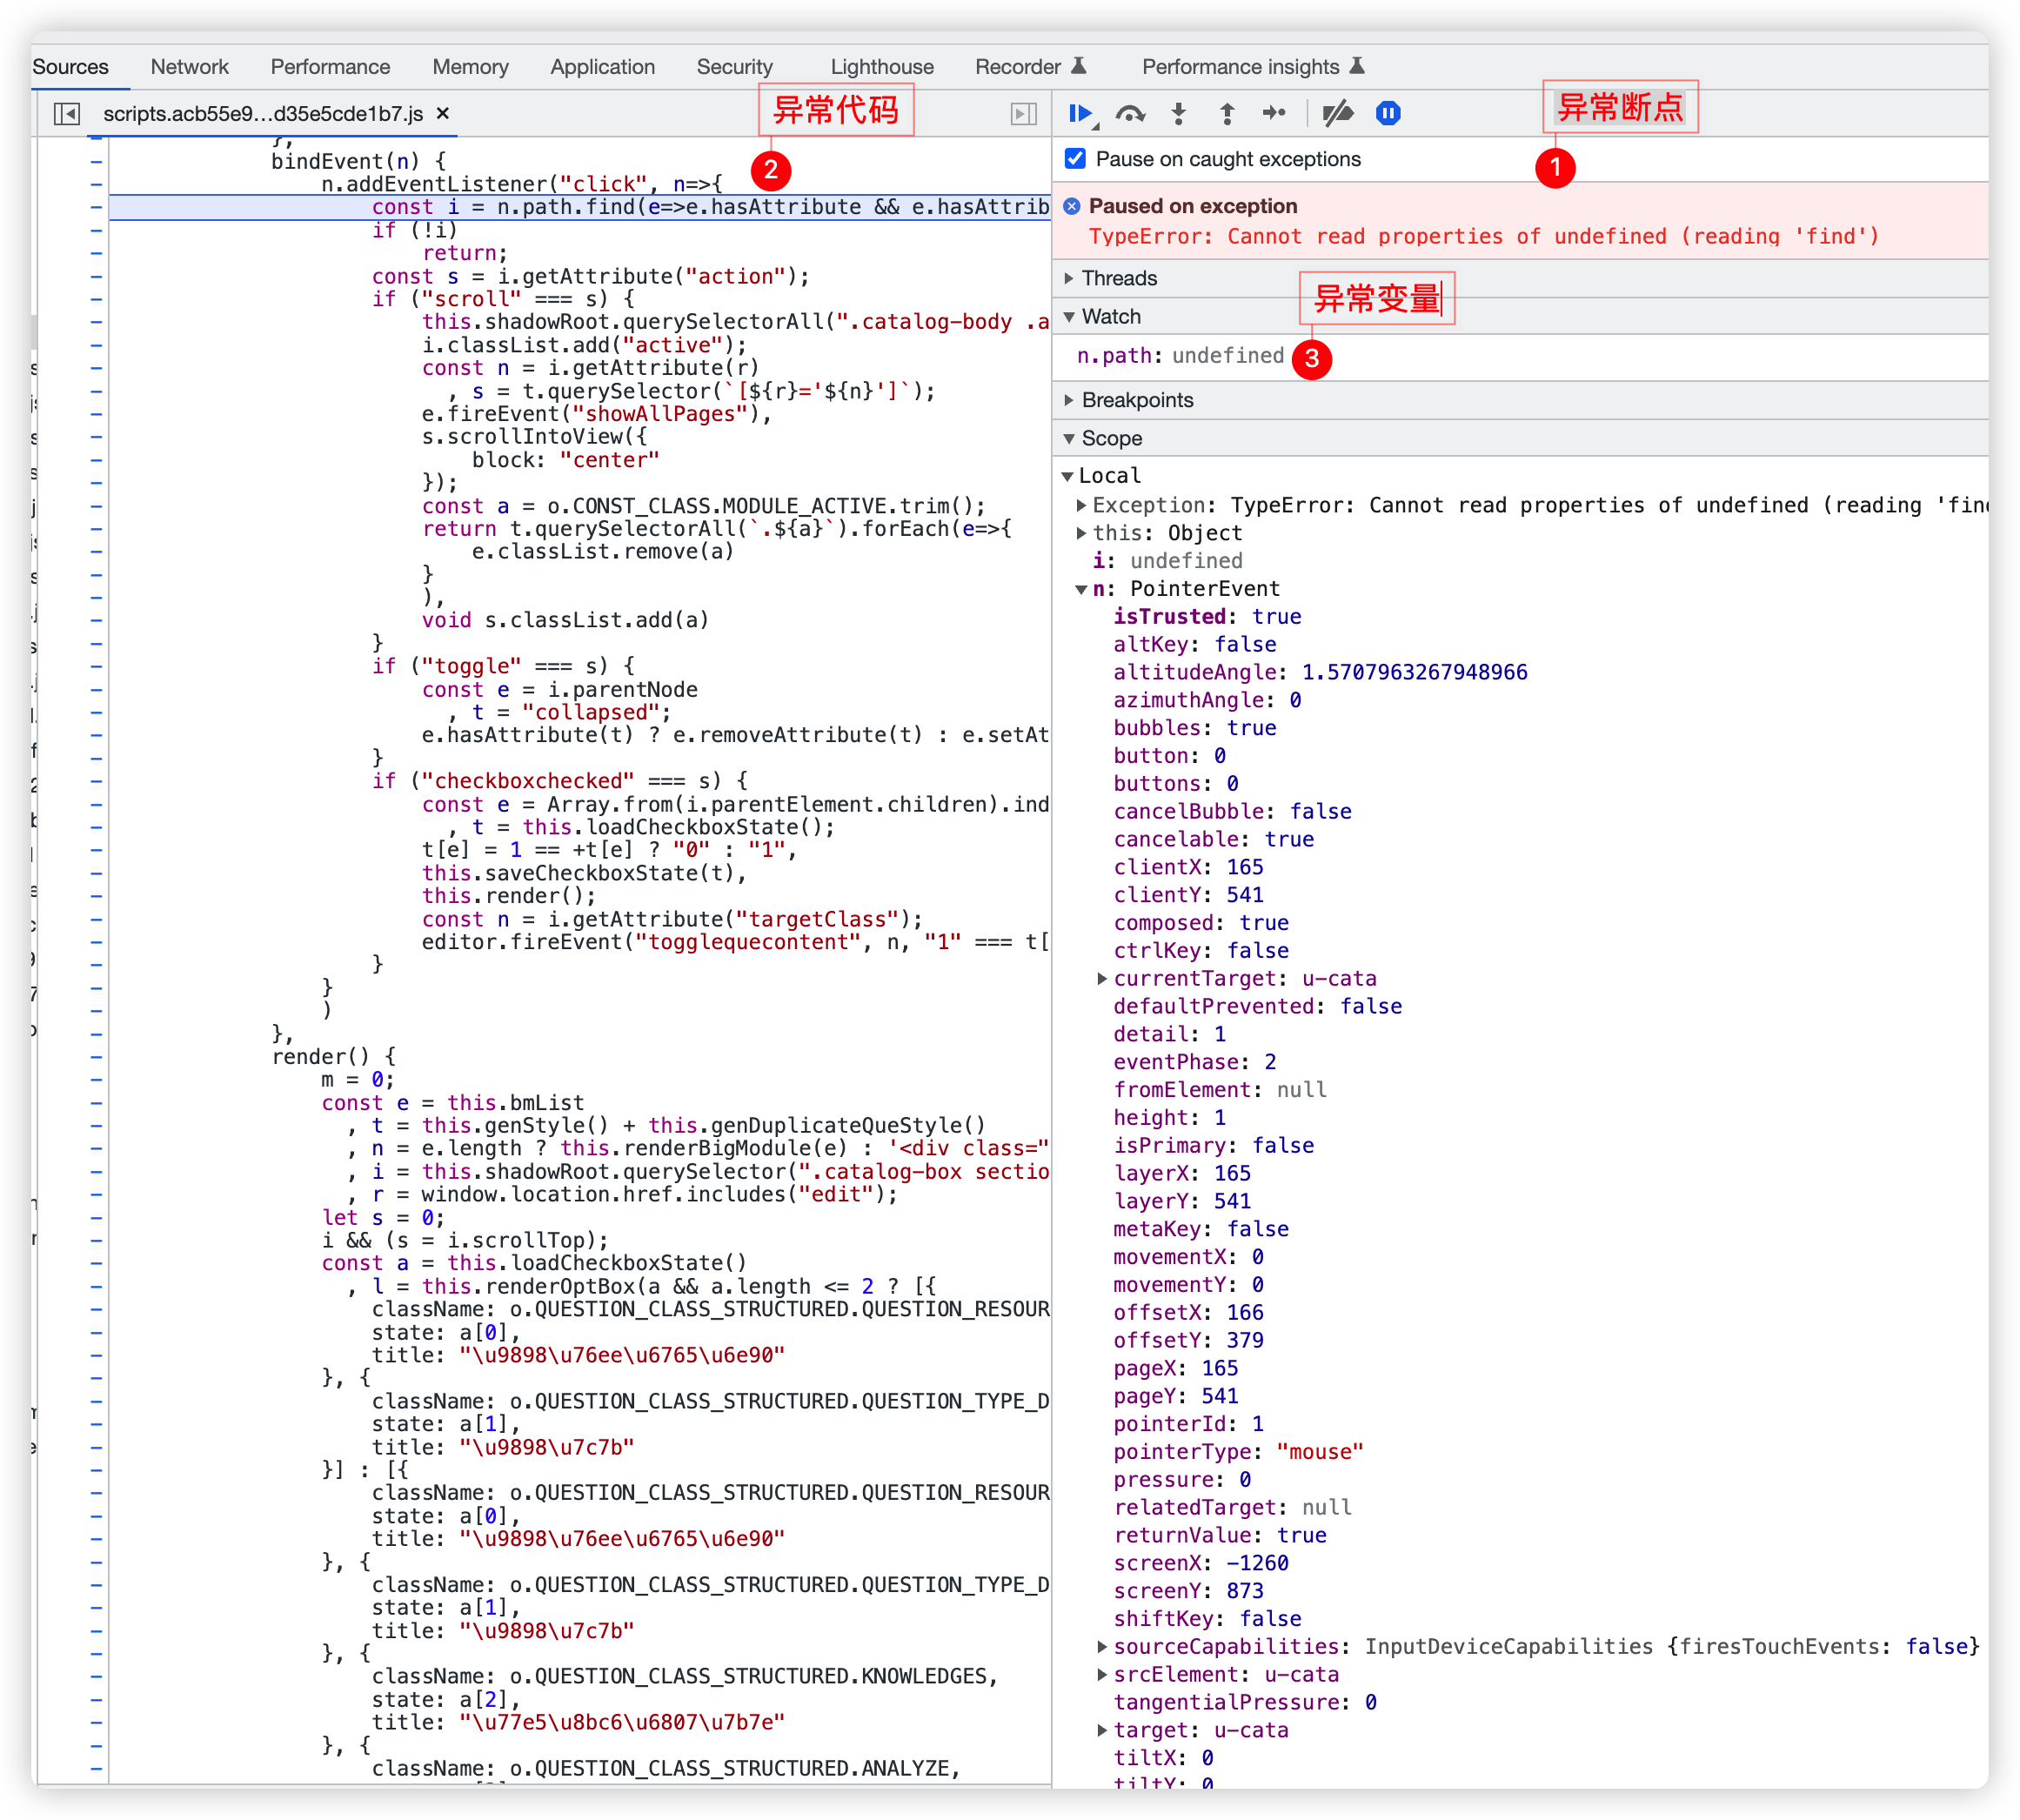The width and height of the screenshot is (2020, 1820).
Task: Click the highlighted n.path.find code line
Action: coord(580,207)
